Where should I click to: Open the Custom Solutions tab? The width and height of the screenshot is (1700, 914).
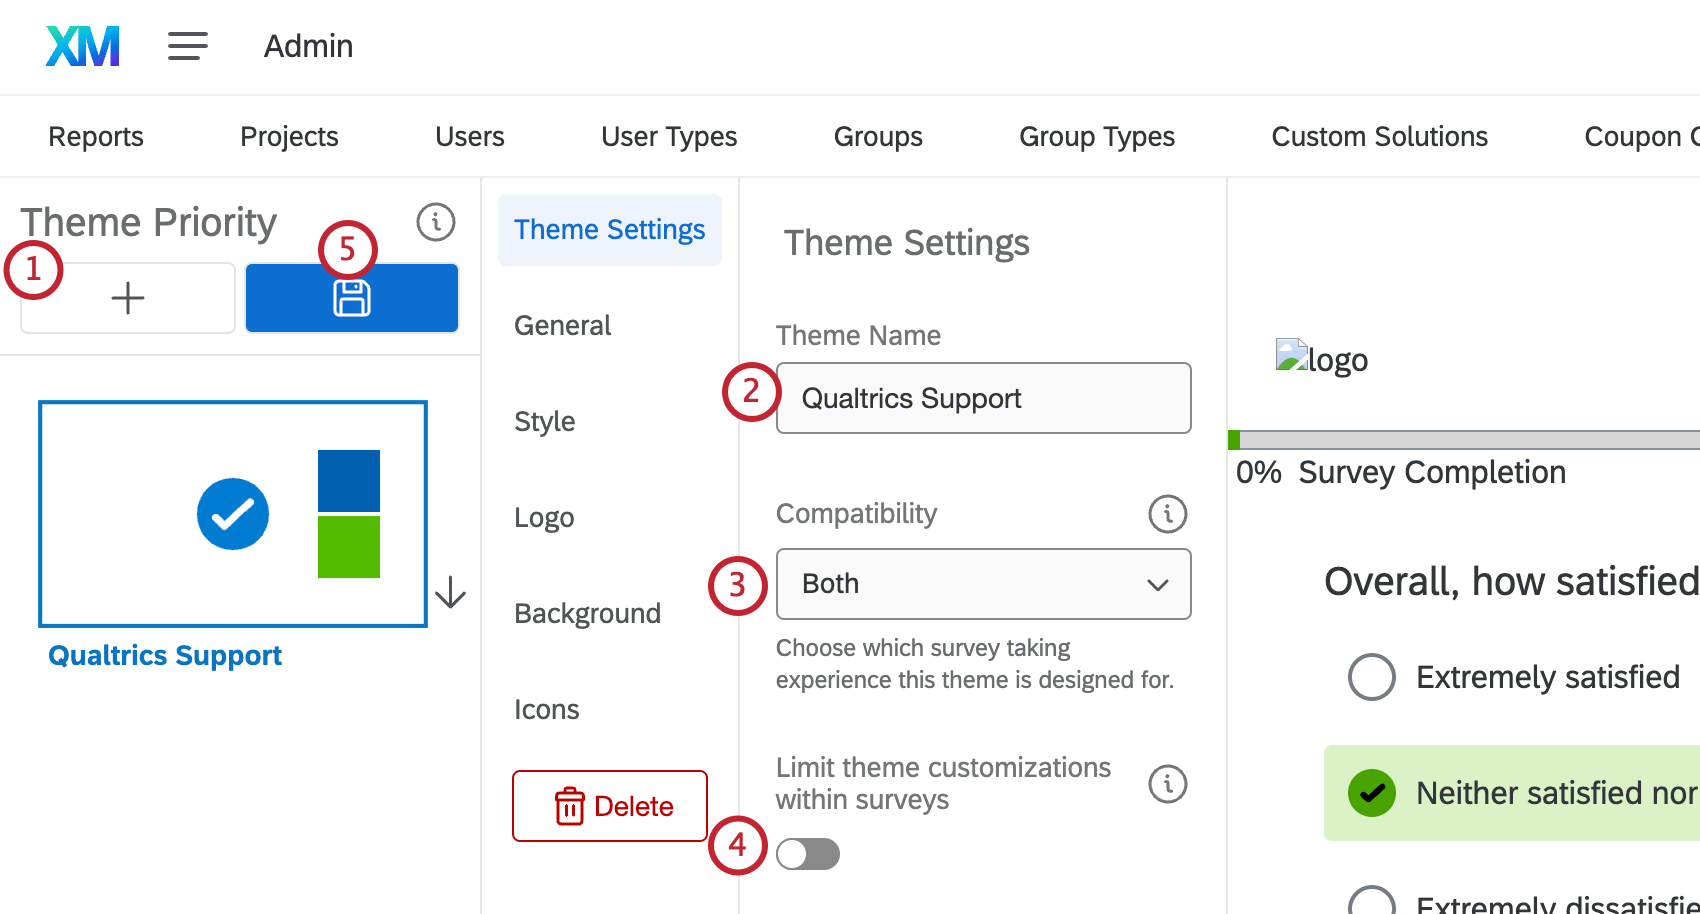point(1380,136)
